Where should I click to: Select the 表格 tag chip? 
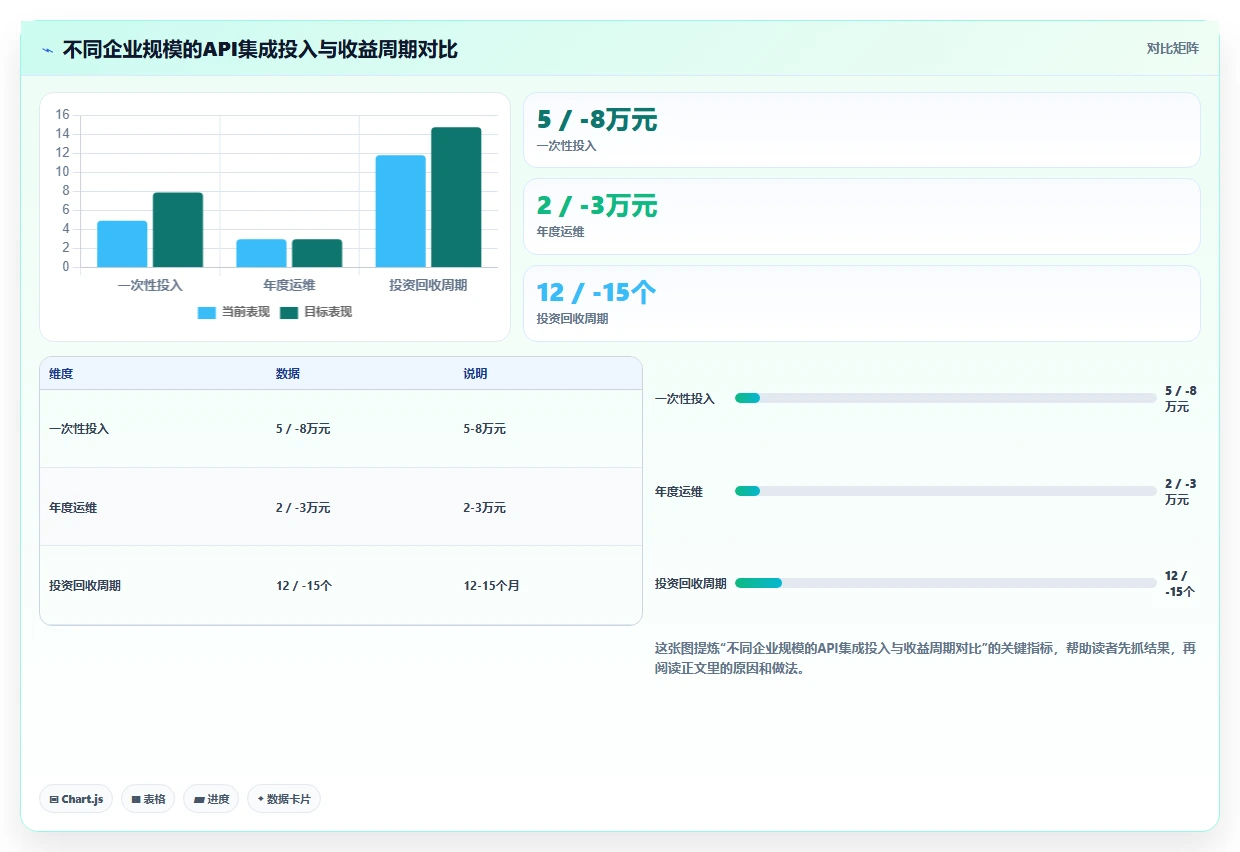coord(148,799)
